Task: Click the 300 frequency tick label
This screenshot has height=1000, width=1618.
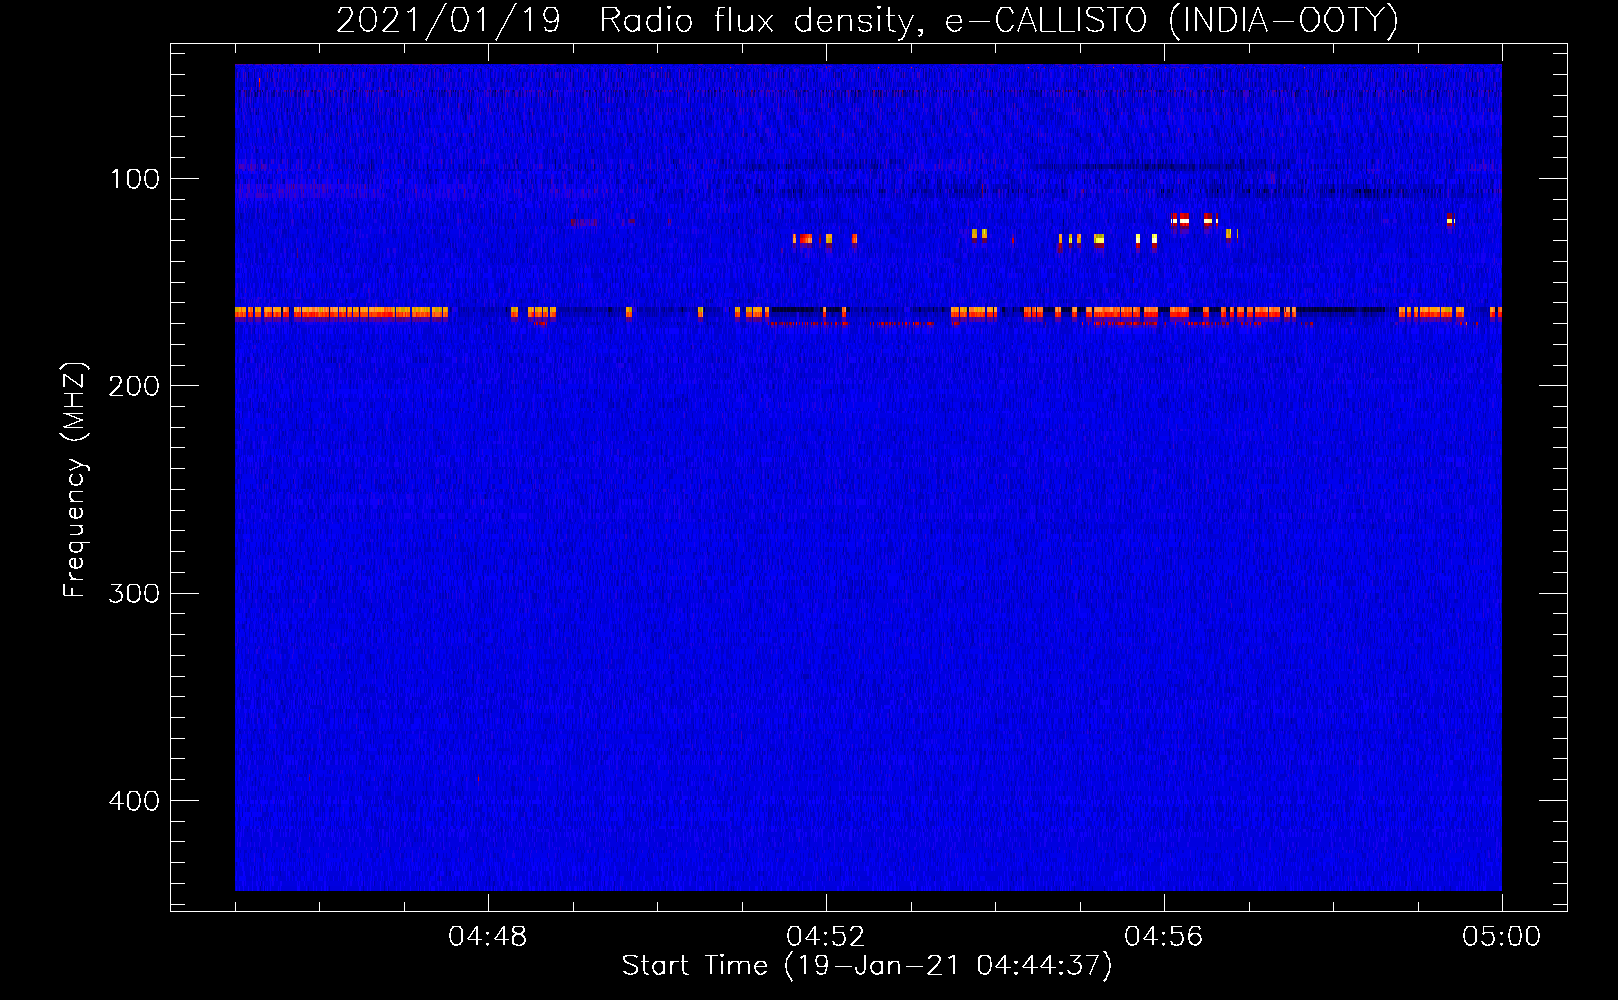Action: 135,594
